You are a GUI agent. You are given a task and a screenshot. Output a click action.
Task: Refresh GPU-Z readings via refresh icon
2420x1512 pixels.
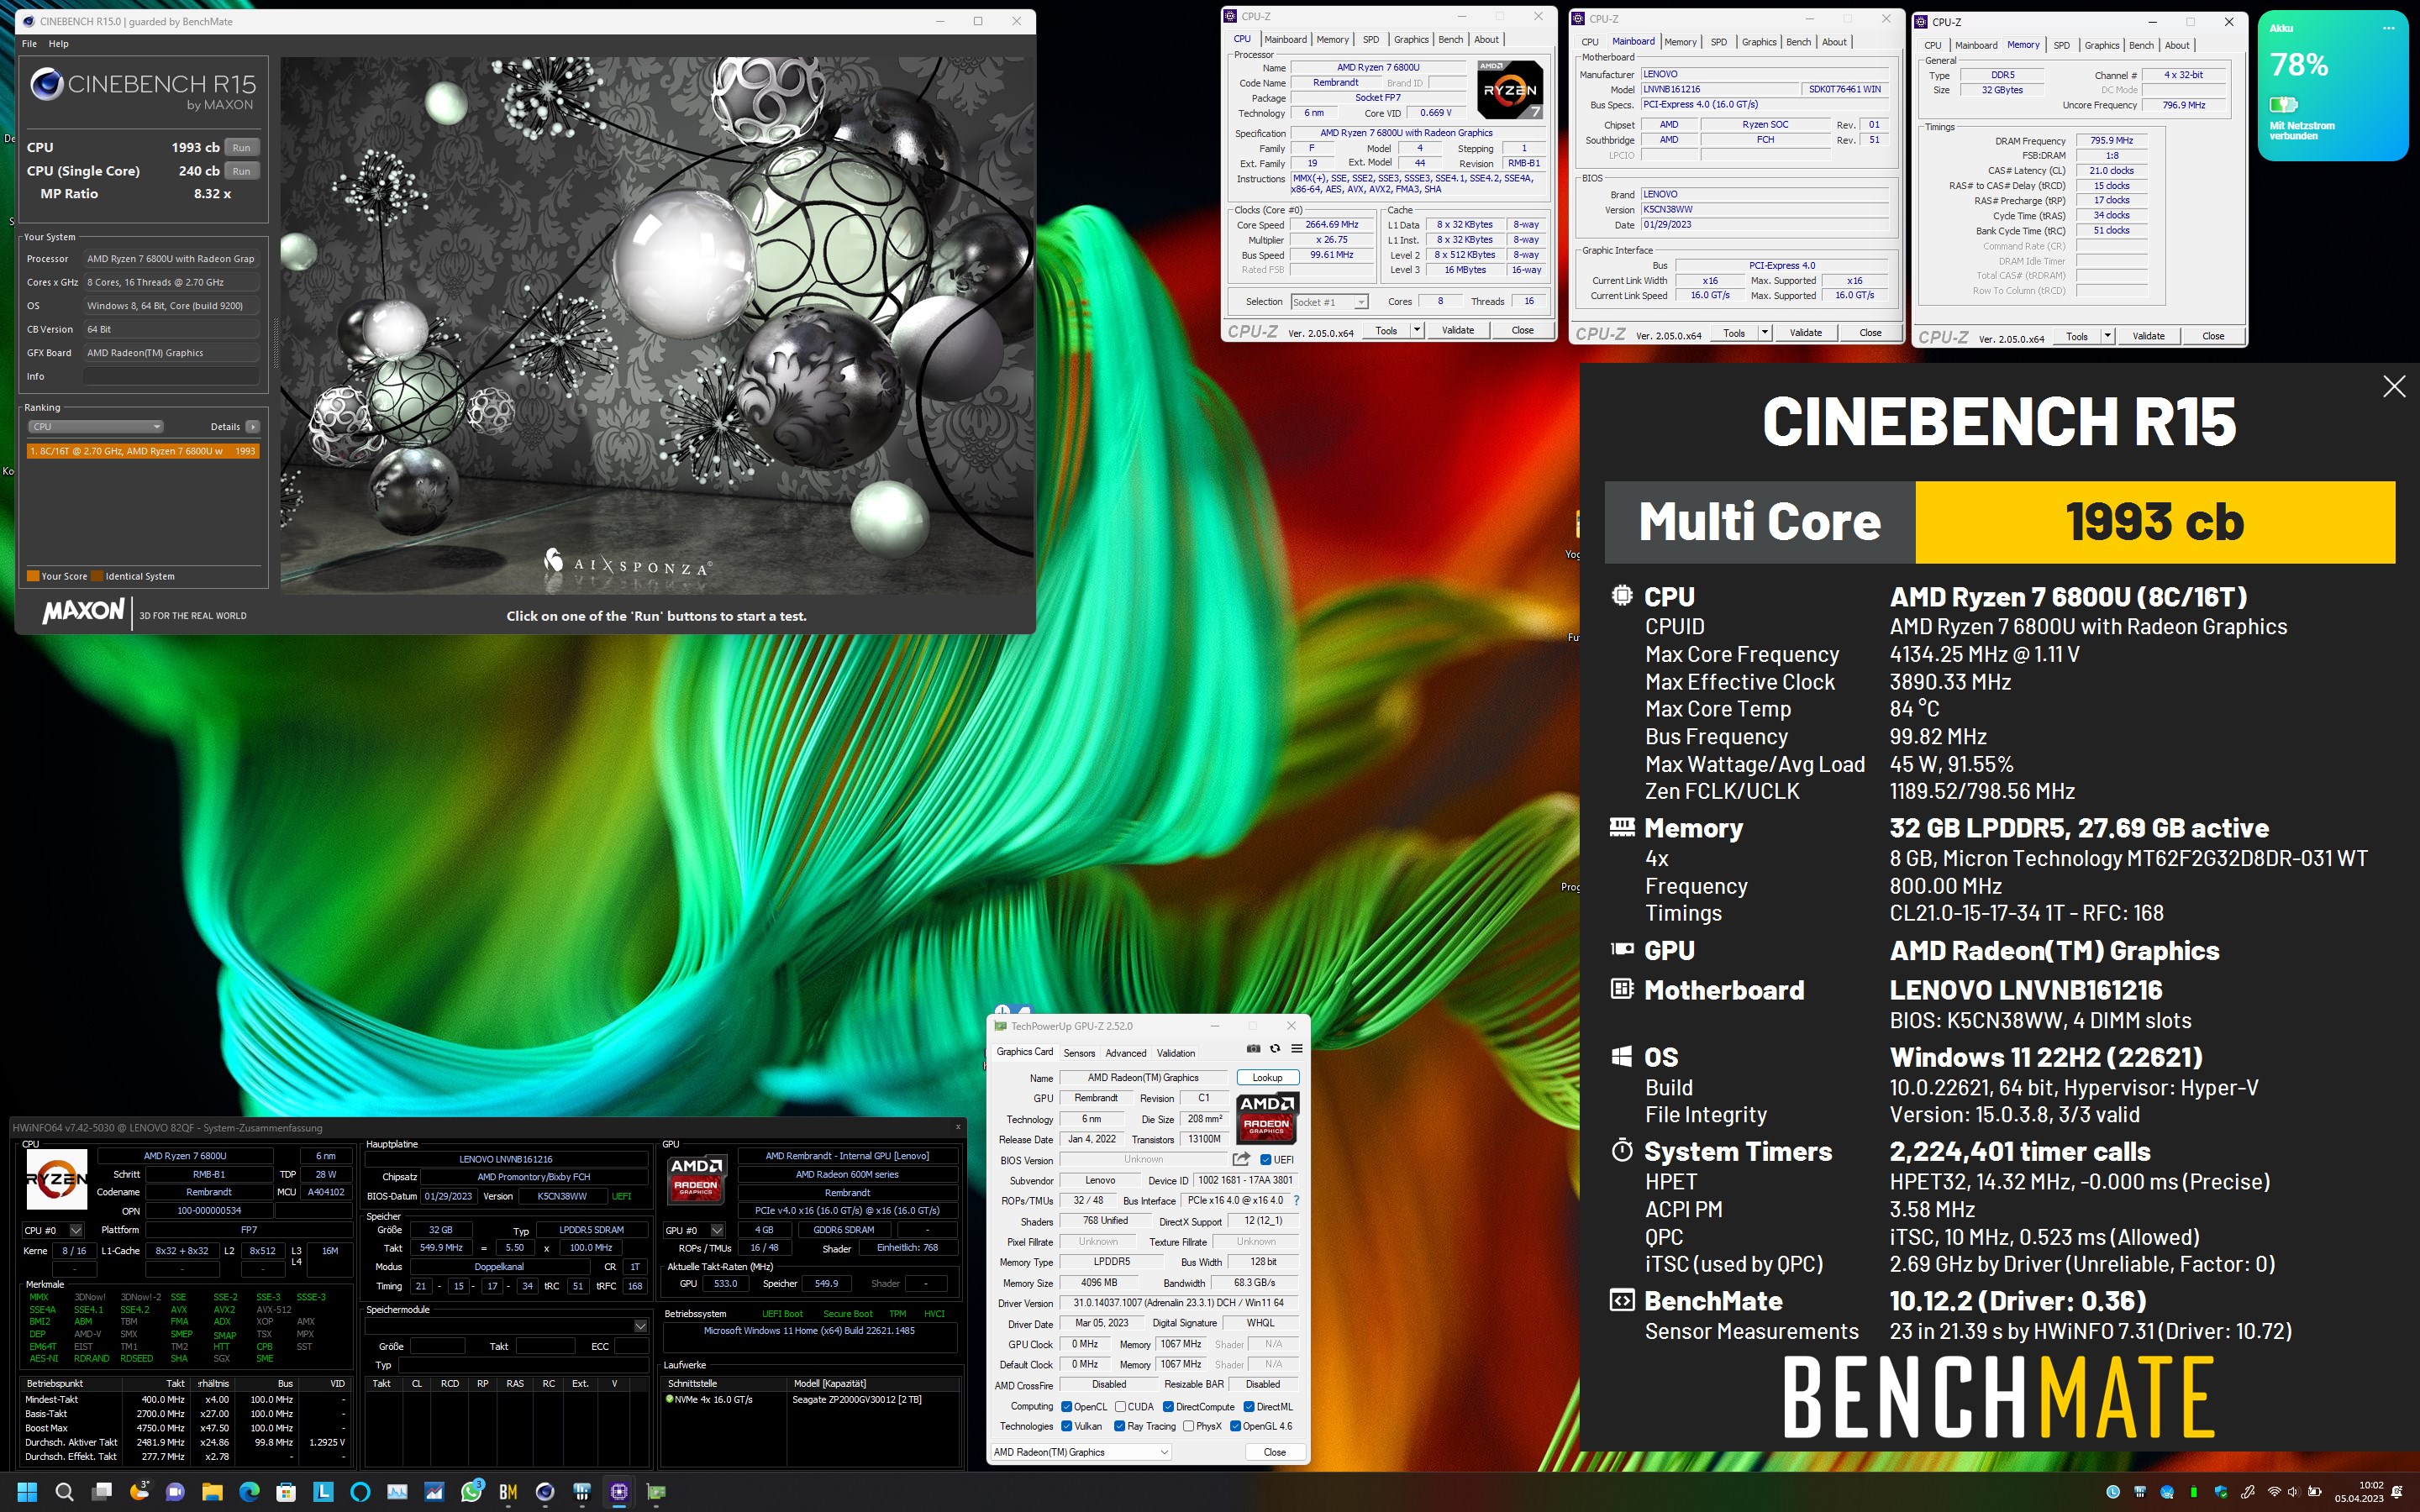click(1275, 1049)
